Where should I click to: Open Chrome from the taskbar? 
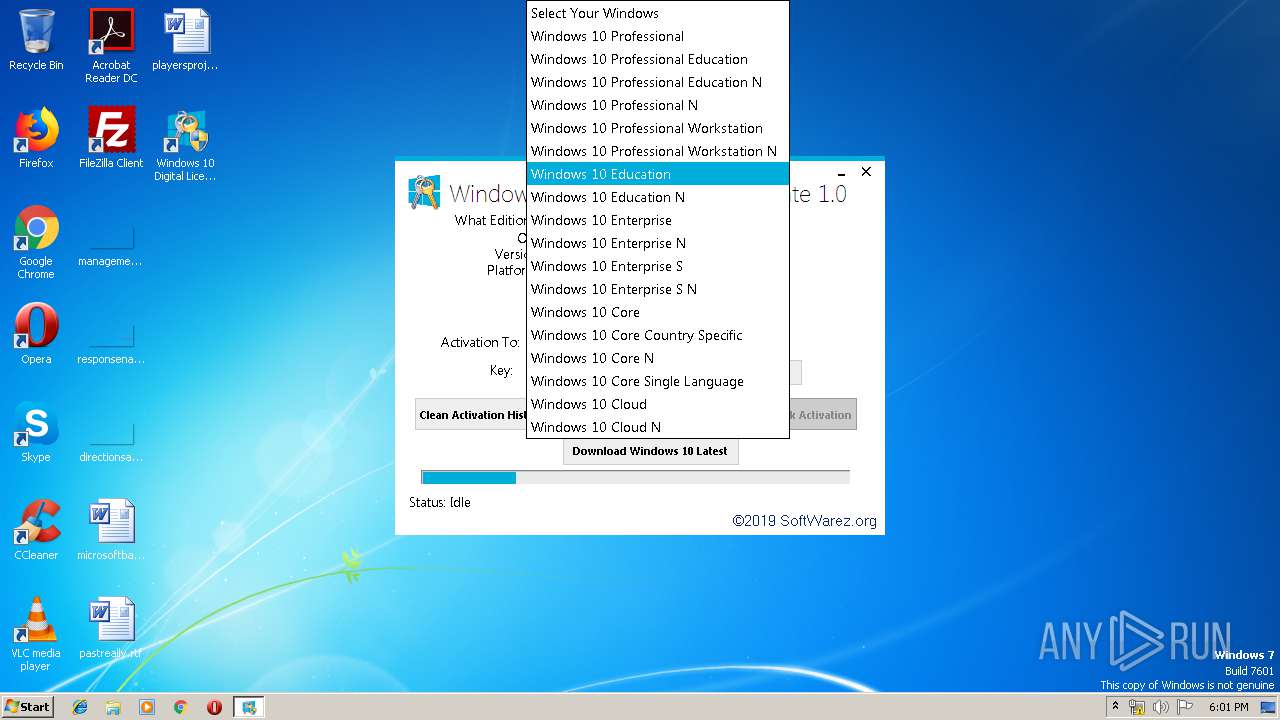click(x=180, y=707)
